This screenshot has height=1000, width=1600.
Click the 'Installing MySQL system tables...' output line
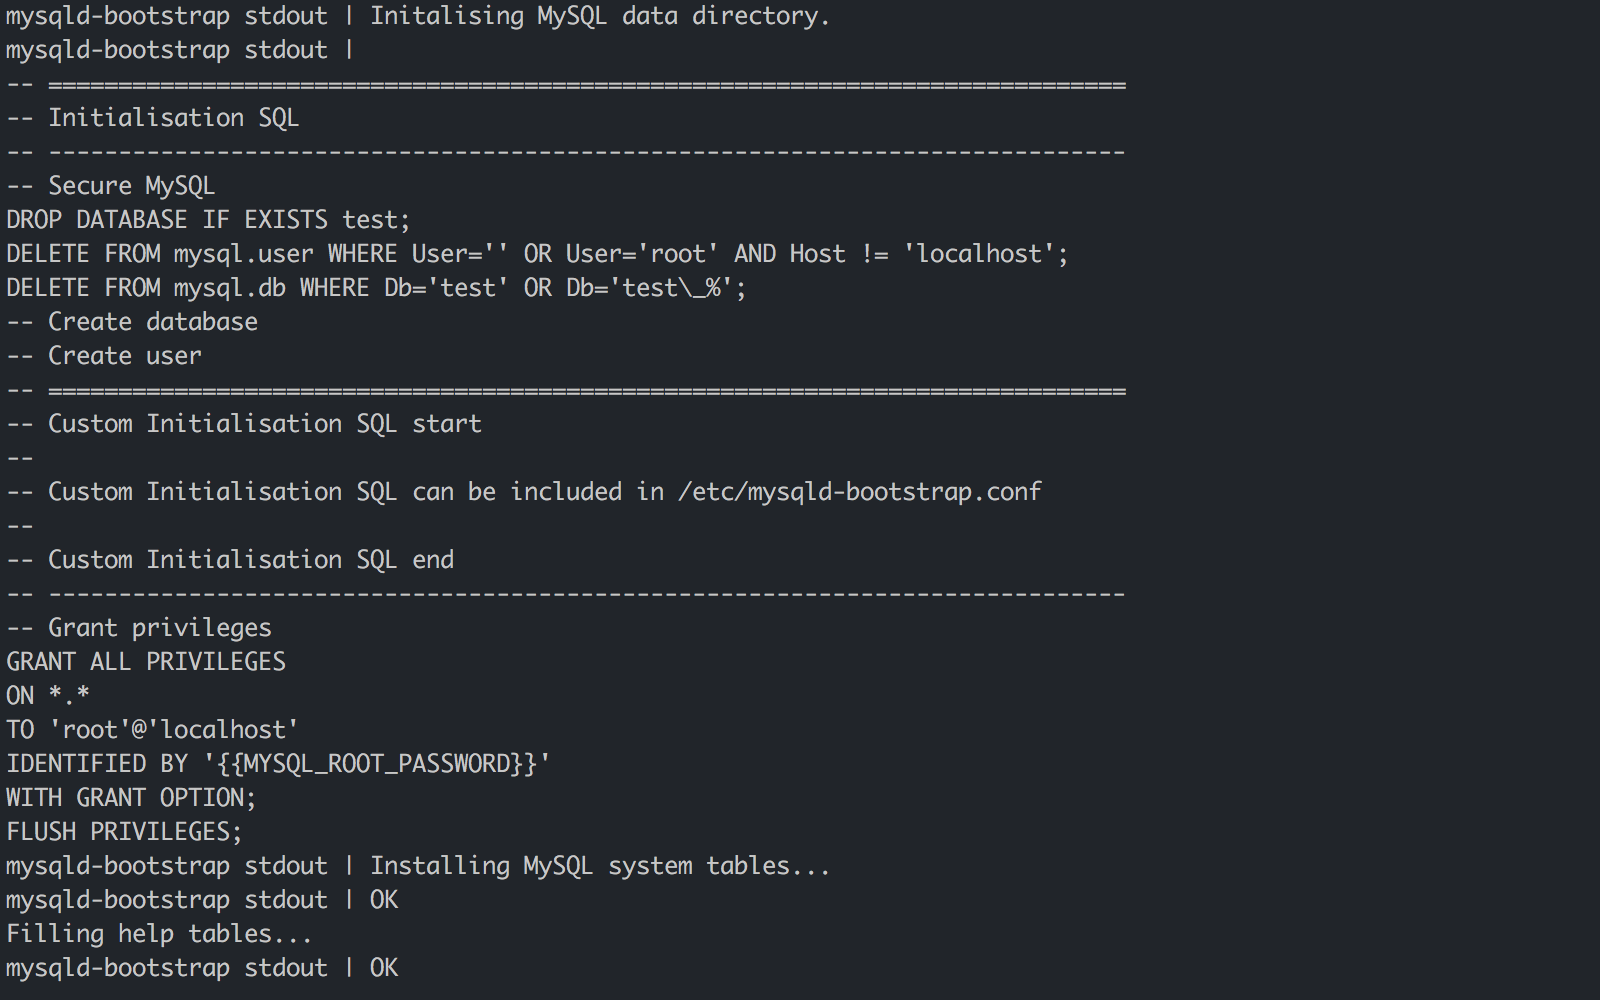point(599,866)
